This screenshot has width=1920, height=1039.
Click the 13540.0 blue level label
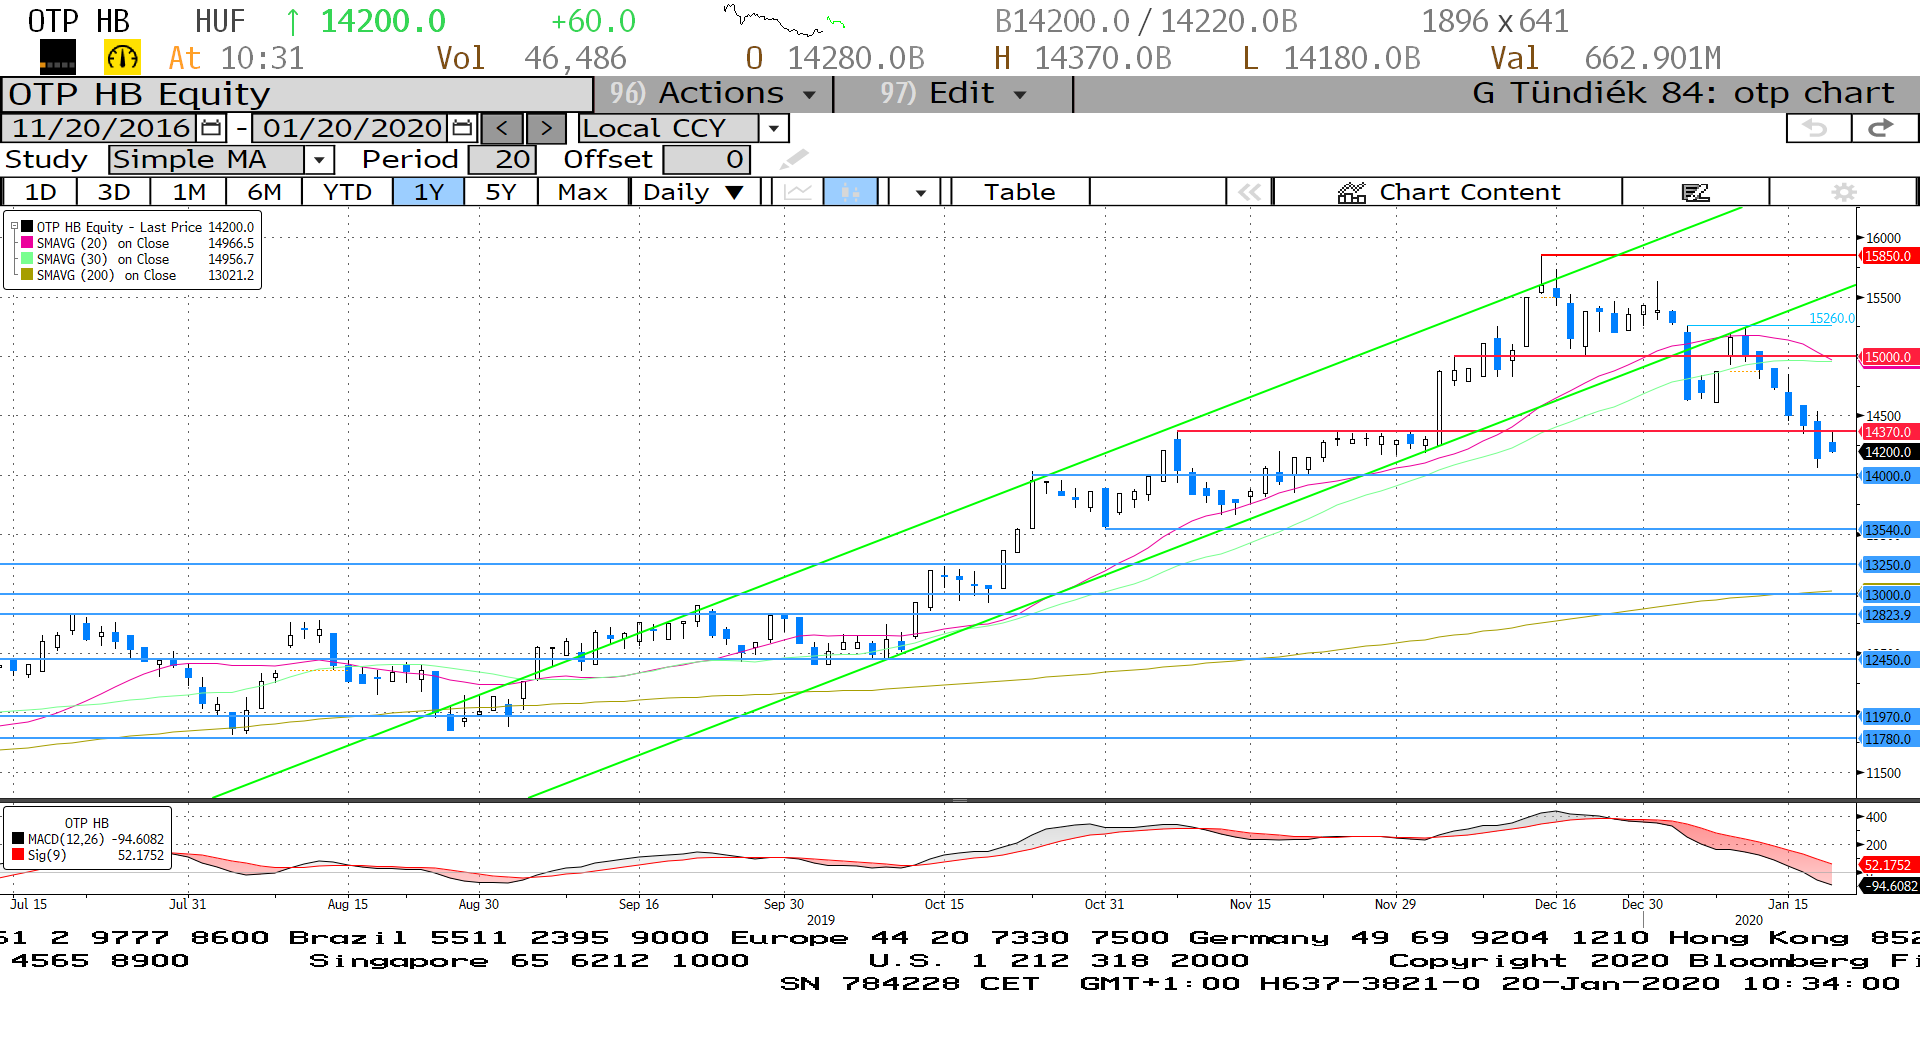point(1888,530)
